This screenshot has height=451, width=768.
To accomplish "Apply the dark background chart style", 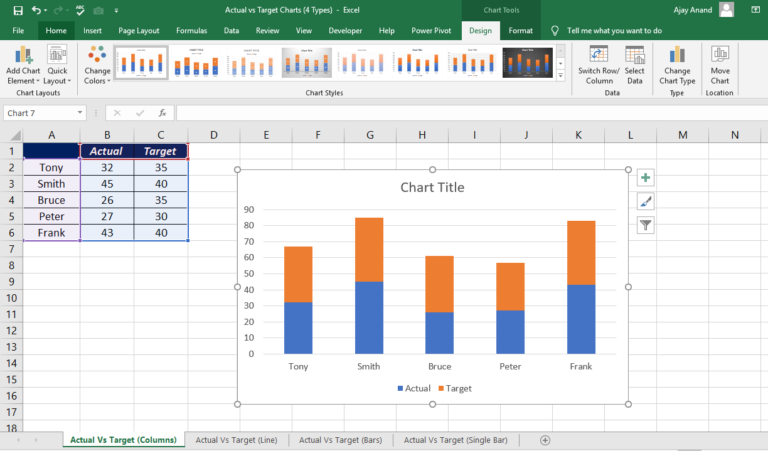I will point(528,63).
